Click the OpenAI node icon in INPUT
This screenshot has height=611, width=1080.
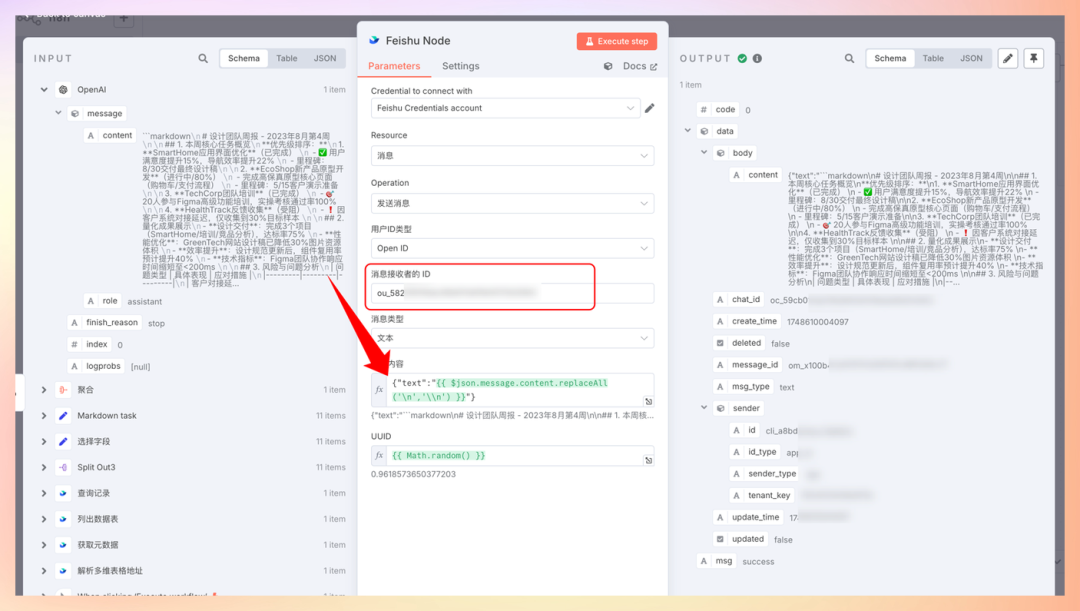pos(63,90)
